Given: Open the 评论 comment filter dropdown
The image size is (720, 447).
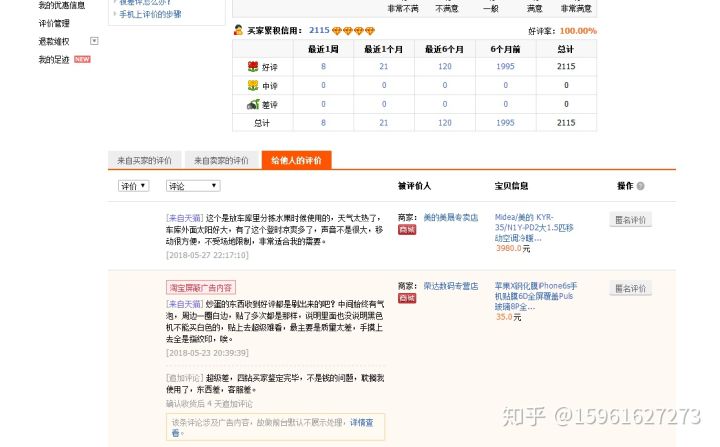Looking at the screenshot, I should (x=193, y=186).
